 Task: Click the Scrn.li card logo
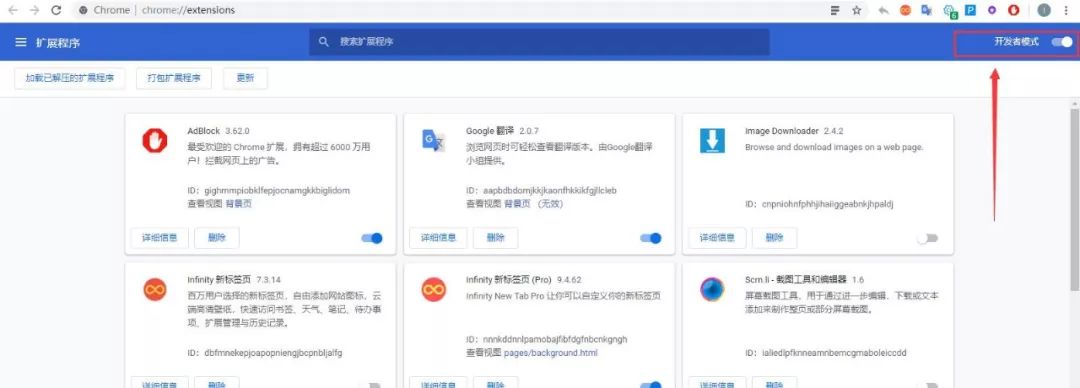point(712,289)
